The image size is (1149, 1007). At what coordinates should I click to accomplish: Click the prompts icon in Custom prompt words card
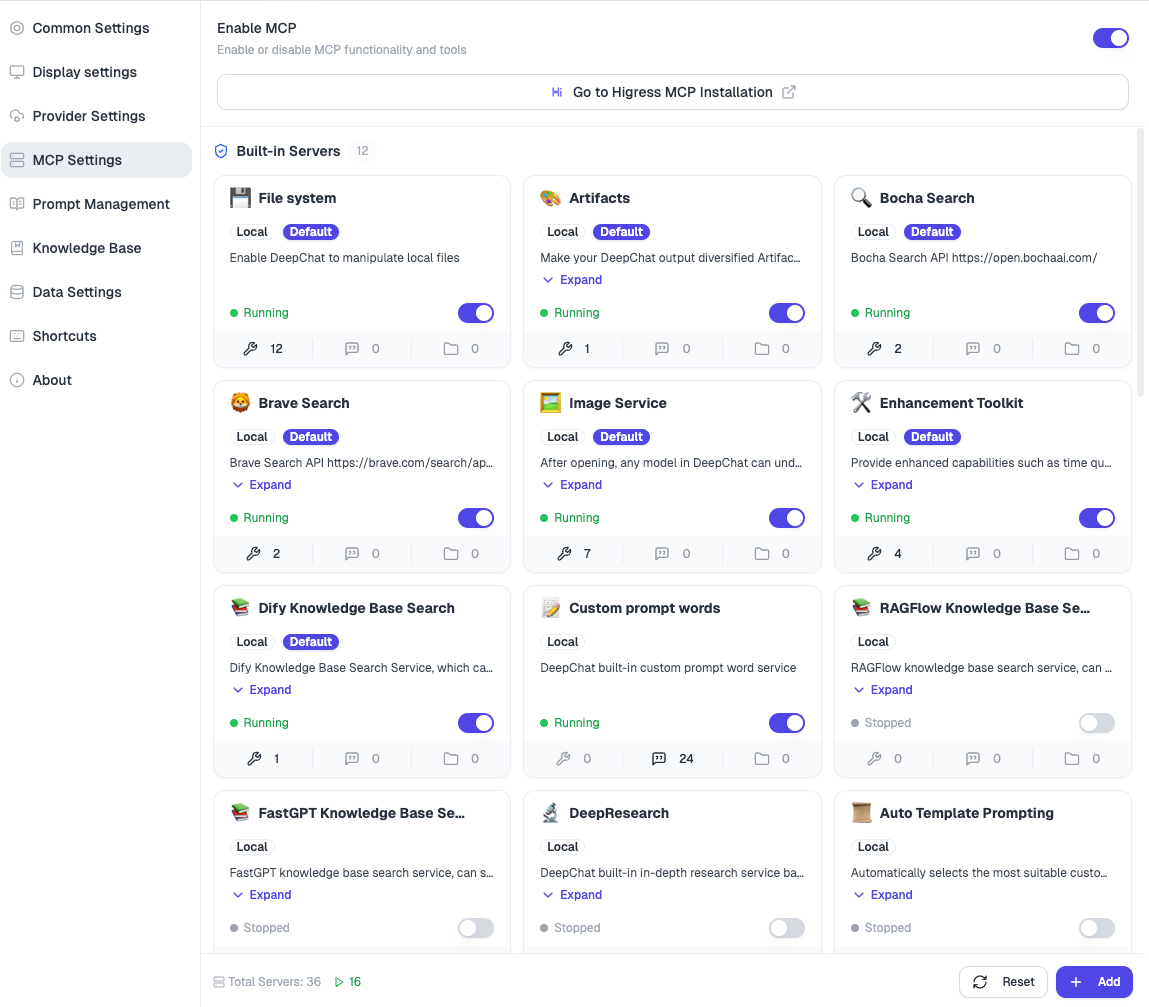[660, 759]
